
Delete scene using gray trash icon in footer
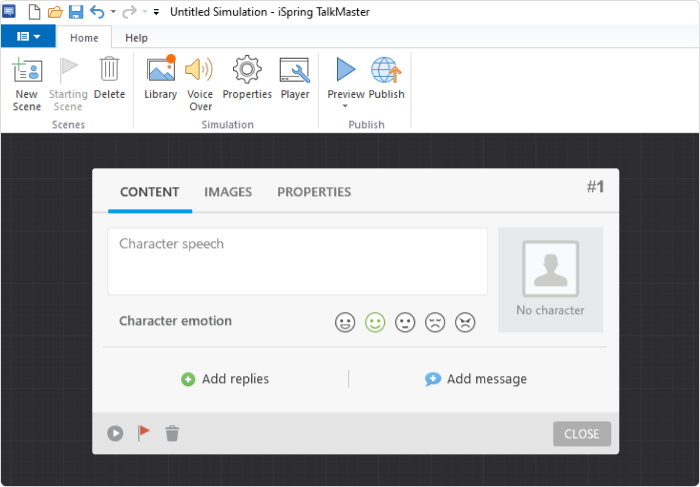coord(172,433)
